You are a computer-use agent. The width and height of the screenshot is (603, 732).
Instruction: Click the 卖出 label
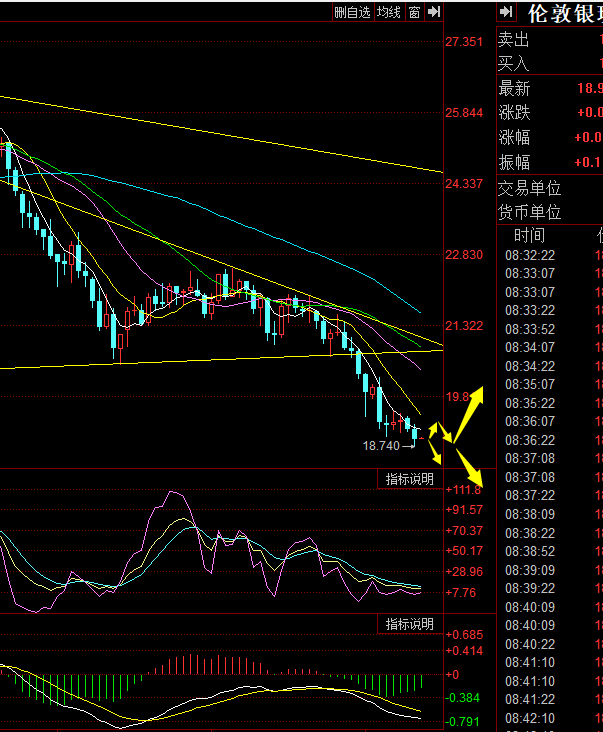[x=513, y=39]
